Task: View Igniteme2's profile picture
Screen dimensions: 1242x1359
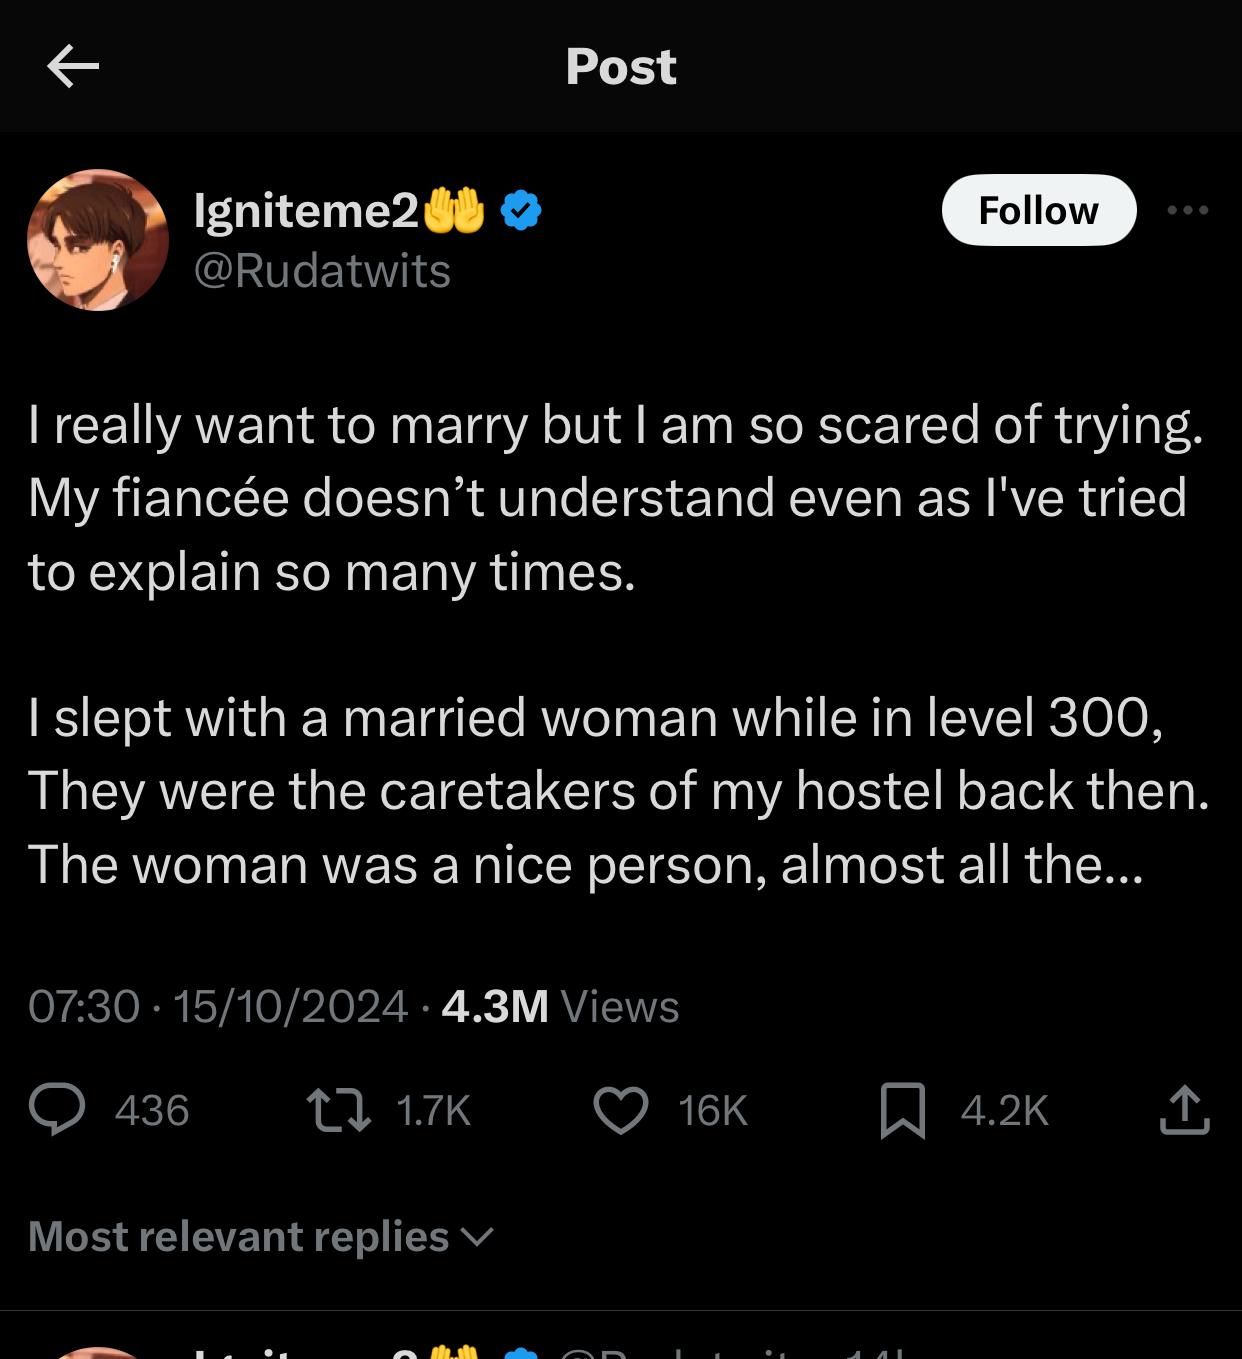Action: (x=98, y=240)
